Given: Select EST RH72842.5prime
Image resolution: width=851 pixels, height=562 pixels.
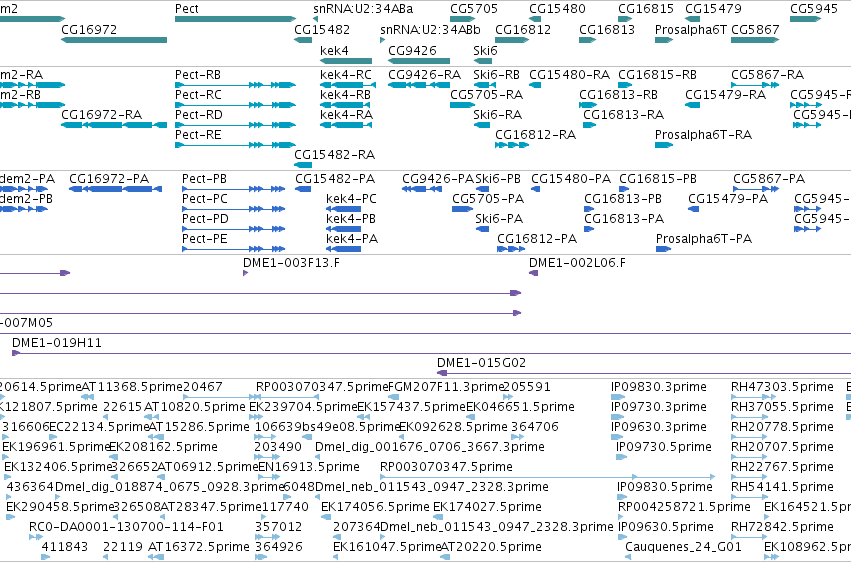Looking at the screenshot, I should click(x=750, y=537).
